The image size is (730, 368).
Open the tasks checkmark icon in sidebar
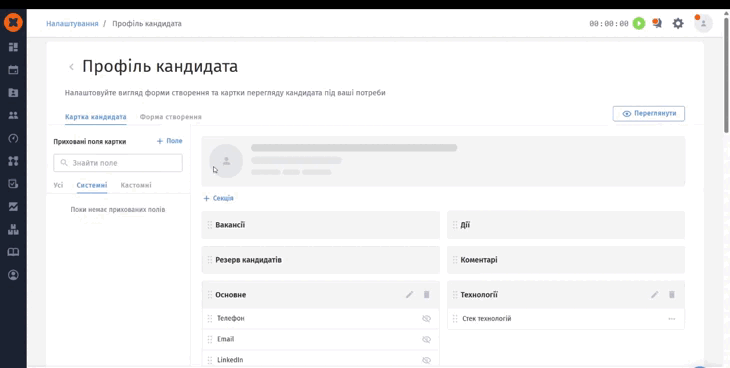14,184
